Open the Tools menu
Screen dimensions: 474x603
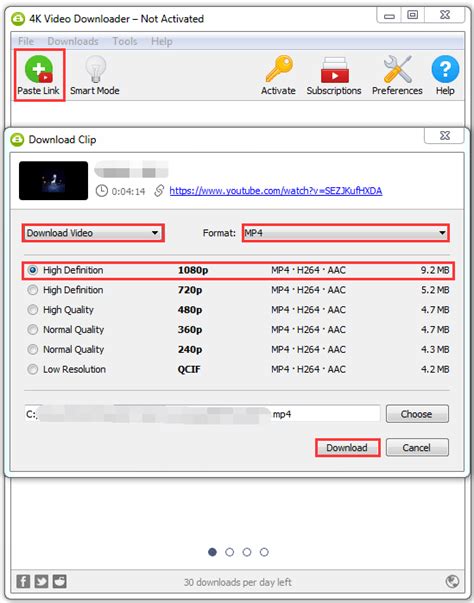coord(125,41)
